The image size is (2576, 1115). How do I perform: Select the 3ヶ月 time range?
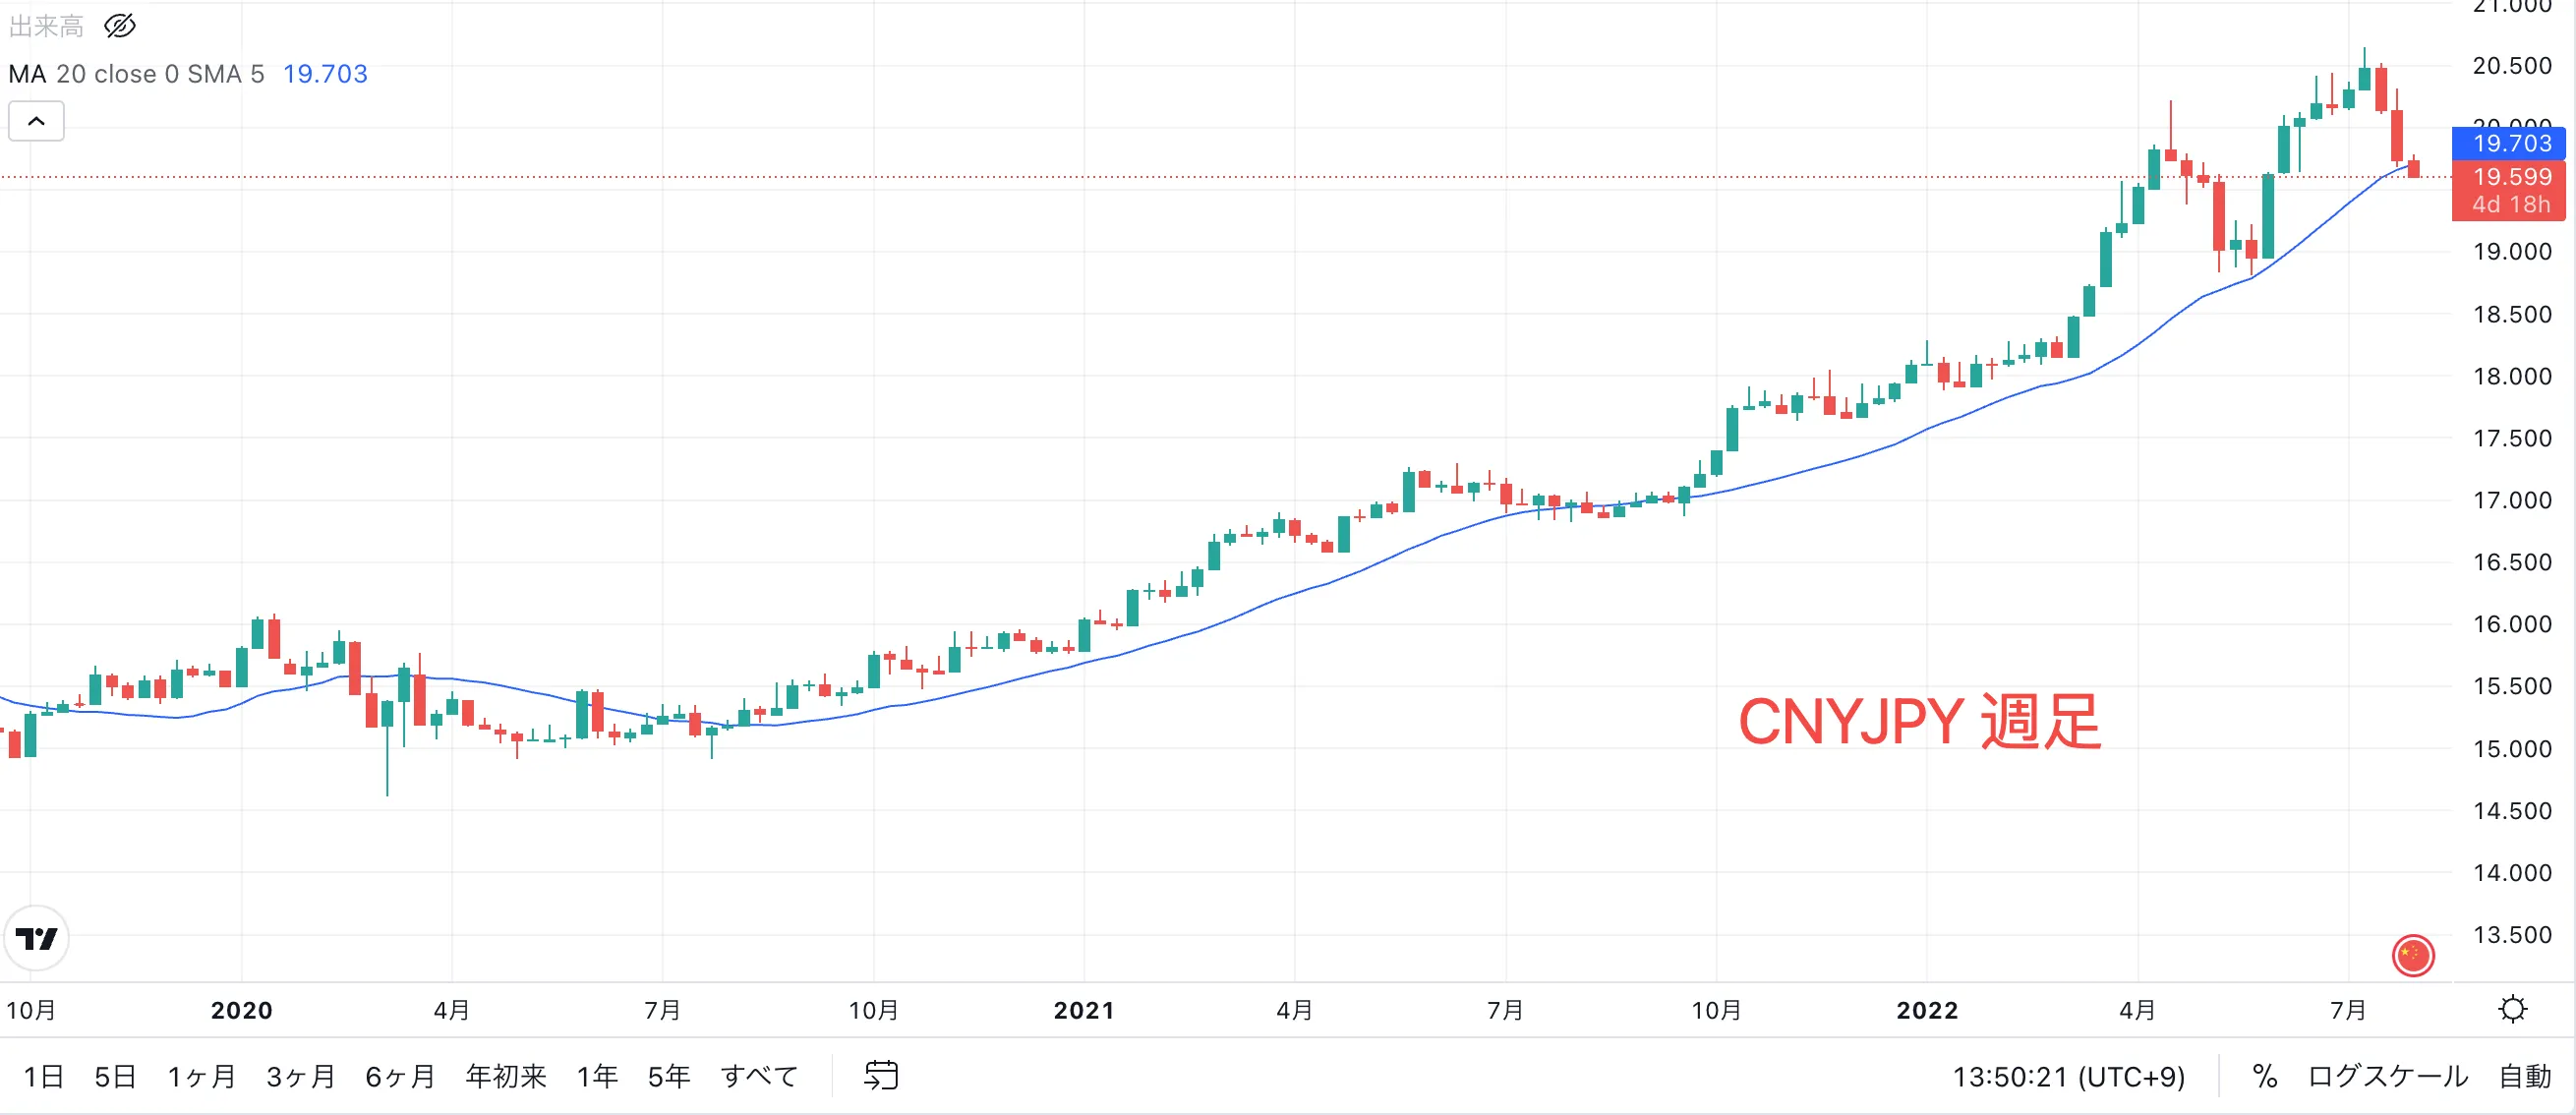tap(301, 1077)
